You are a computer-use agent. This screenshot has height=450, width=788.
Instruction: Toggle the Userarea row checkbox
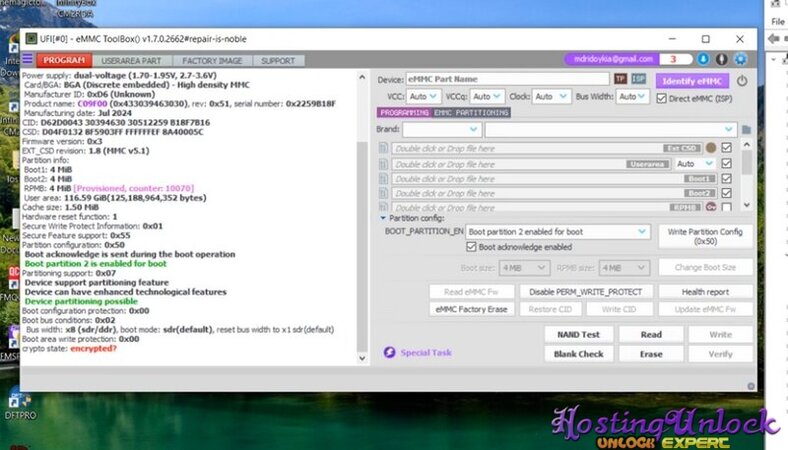pyautogui.click(x=726, y=163)
